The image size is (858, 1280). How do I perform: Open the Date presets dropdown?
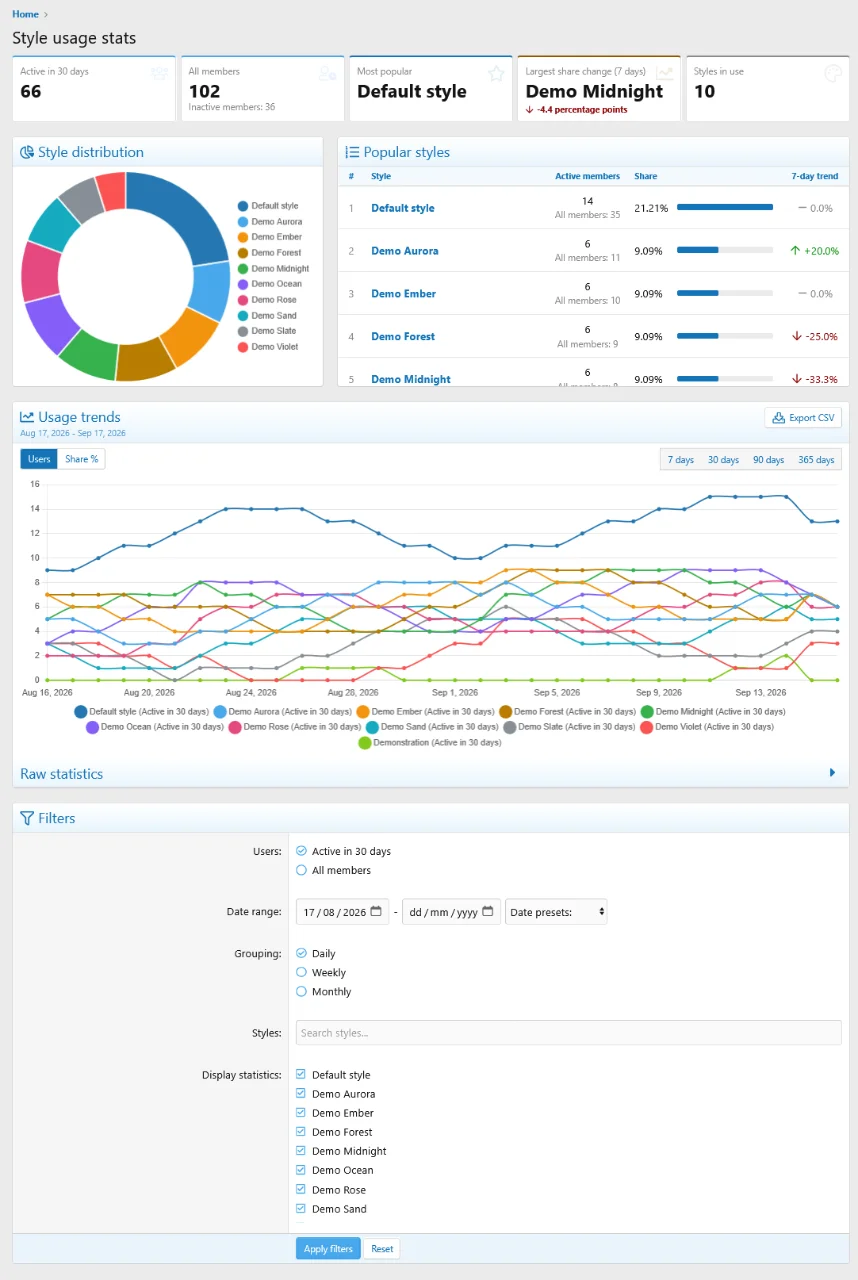coord(556,912)
